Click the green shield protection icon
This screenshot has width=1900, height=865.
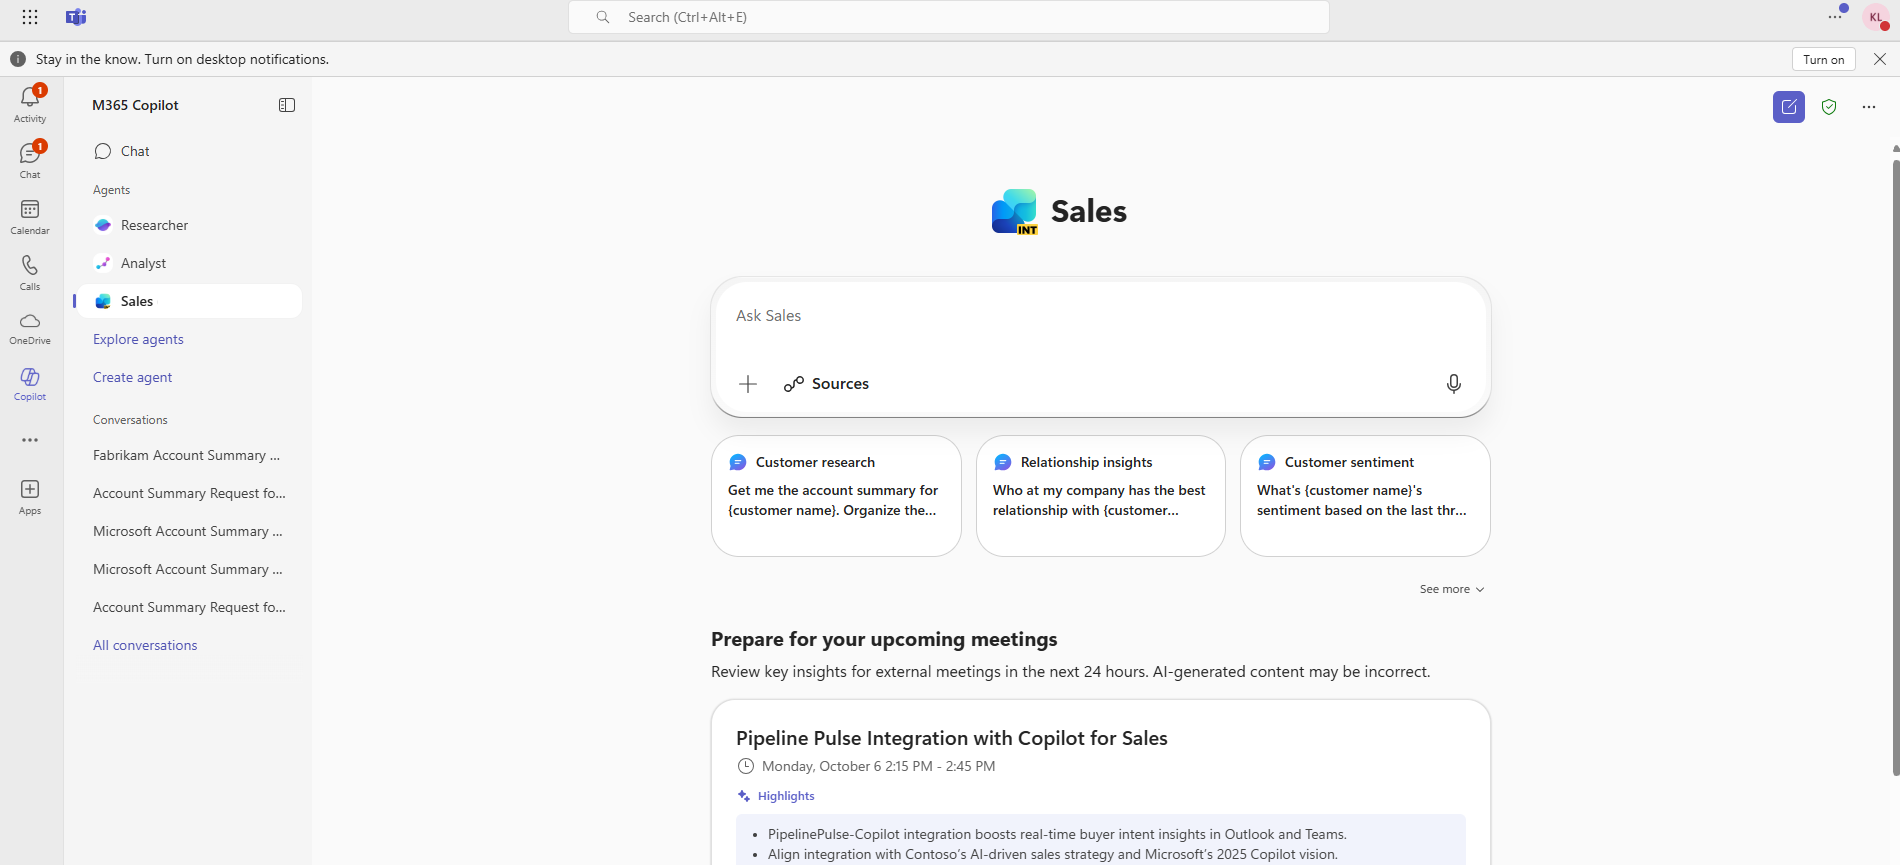1829,107
